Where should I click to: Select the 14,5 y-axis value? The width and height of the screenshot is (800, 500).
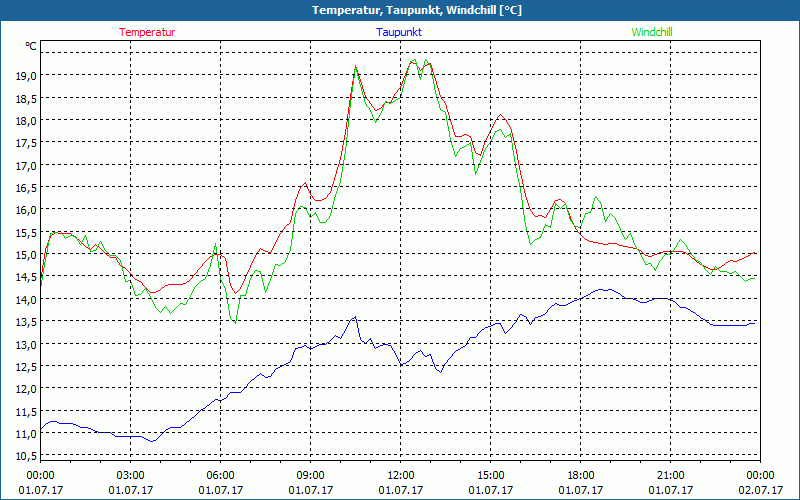(x=27, y=278)
